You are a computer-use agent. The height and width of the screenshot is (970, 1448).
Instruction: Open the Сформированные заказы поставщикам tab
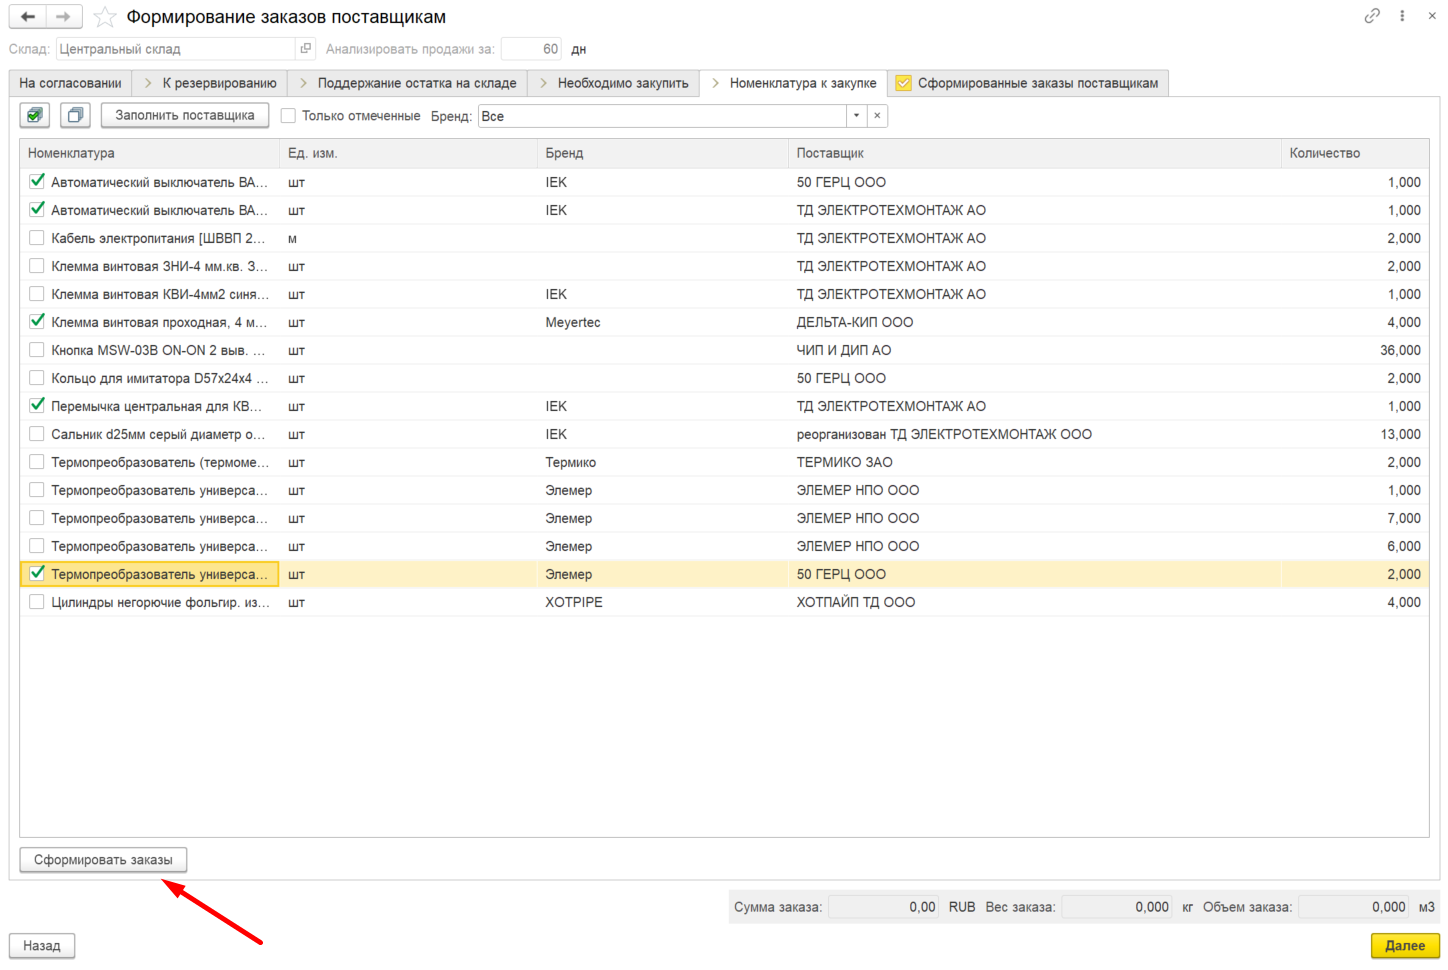(x=1028, y=83)
